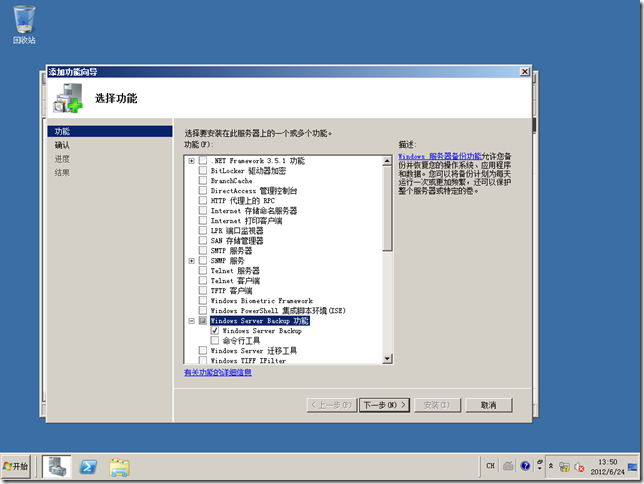
Task: Select the 功能 step in wizard sidebar
Action: (x=110, y=131)
